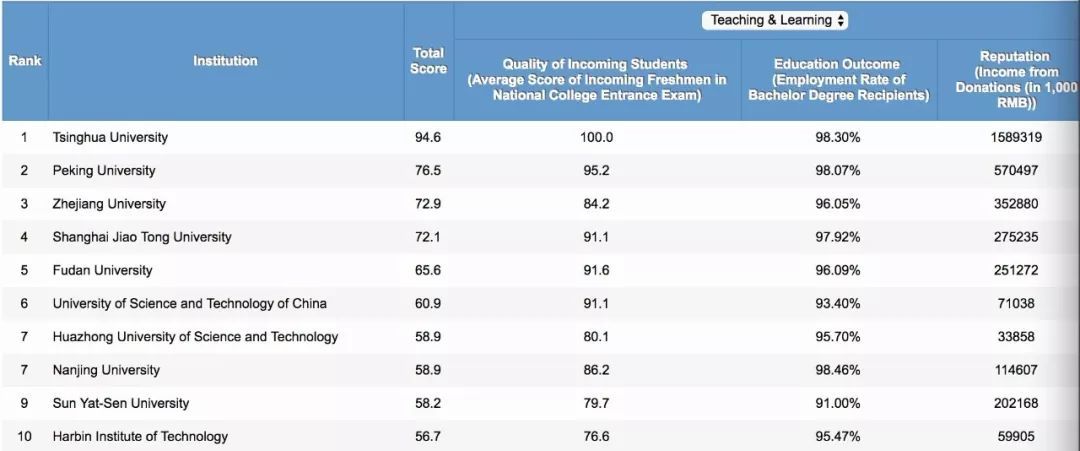Click the Fudan University name
The height and width of the screenshot is (451, 1080).
(102, 270)
